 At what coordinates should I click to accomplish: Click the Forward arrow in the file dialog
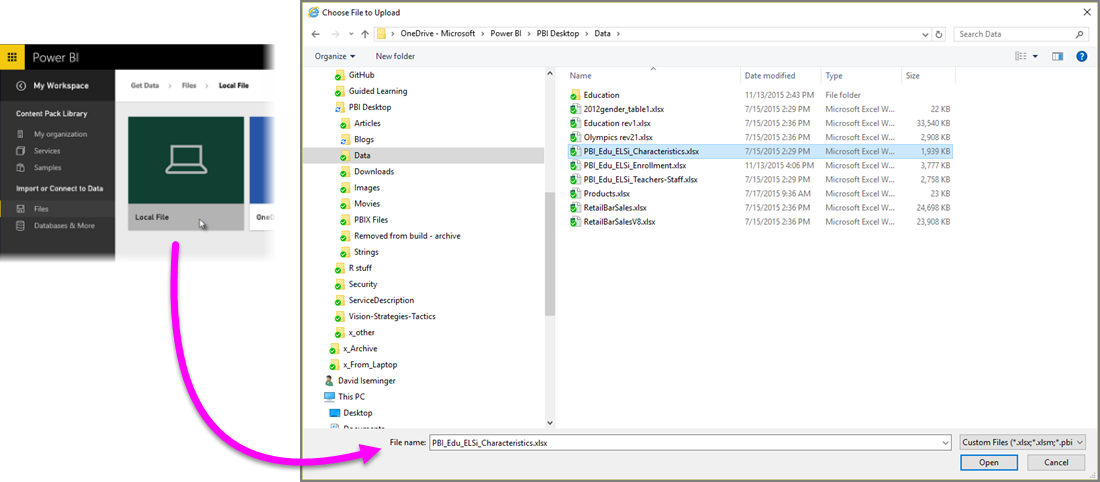[335, 34]
